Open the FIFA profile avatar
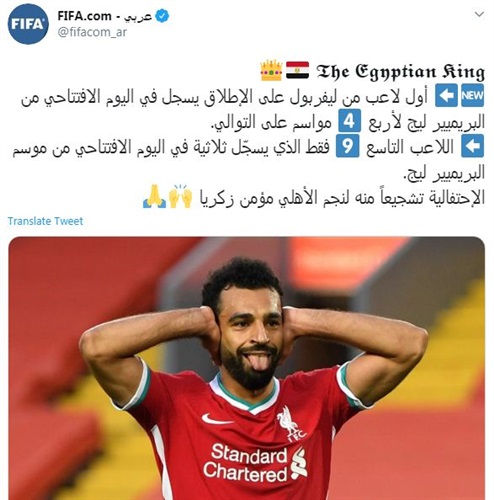The height and width of the screenshot is (500, 494). [x=28, y=25]
